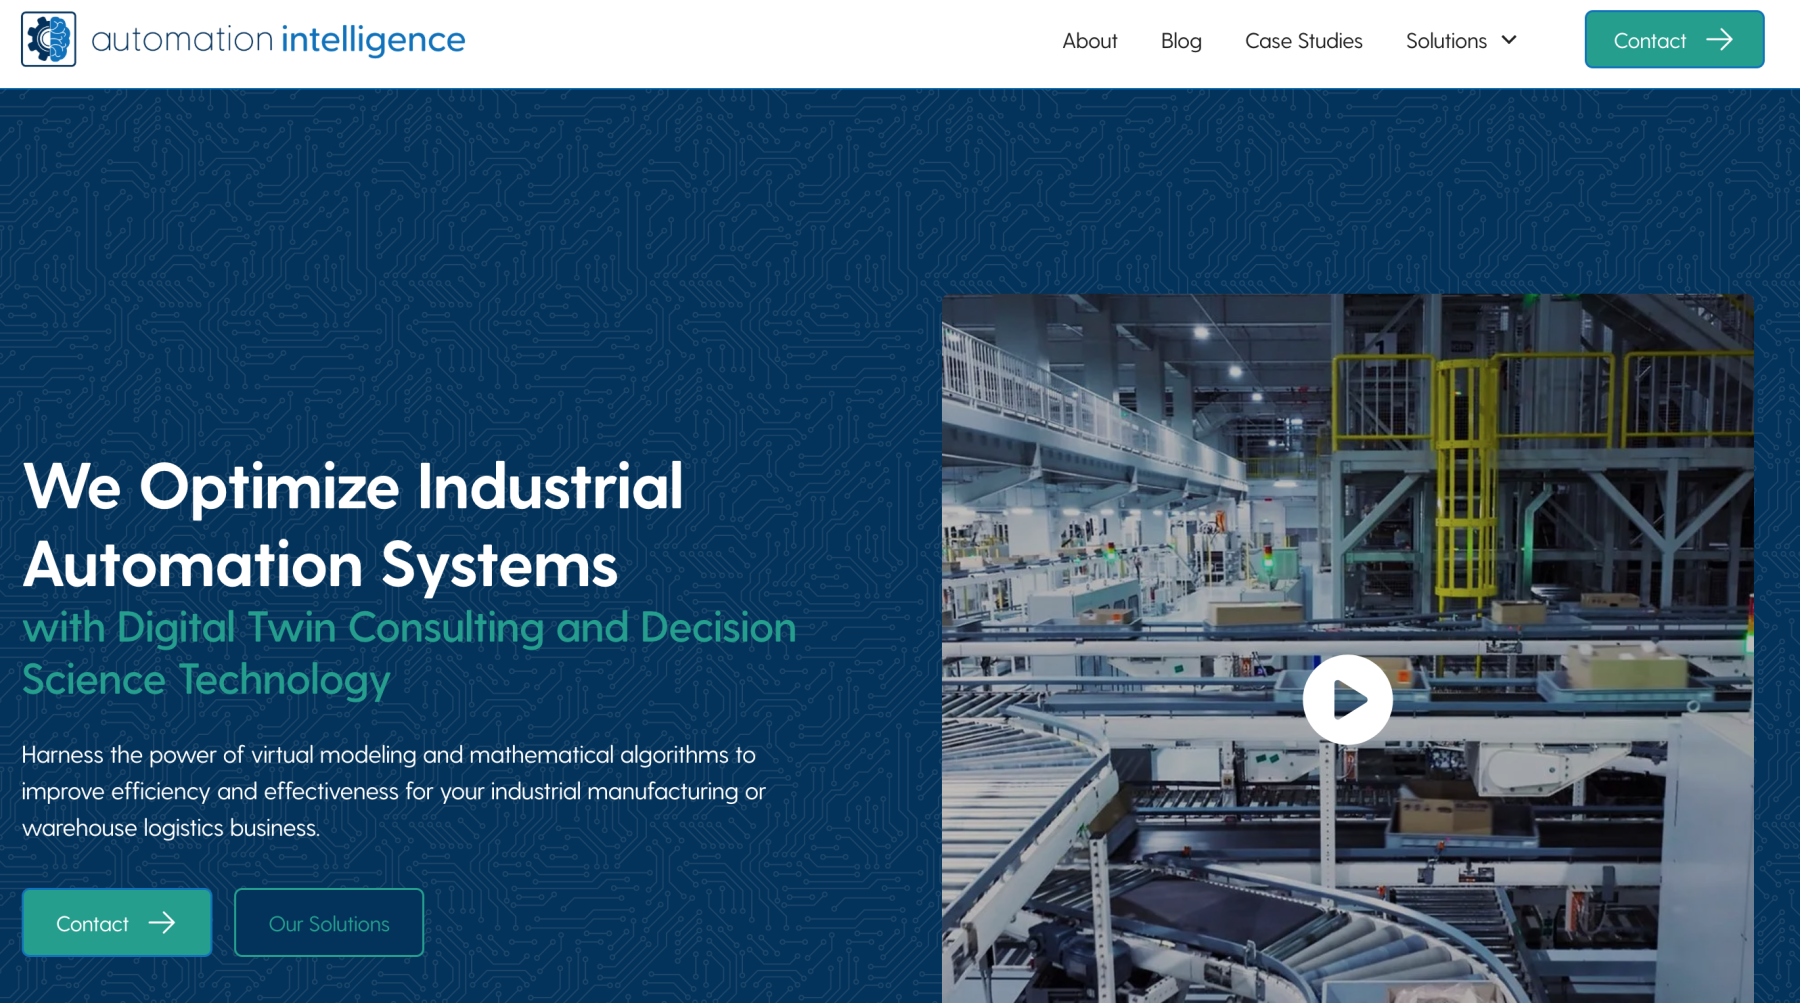Click the automation intelligence wordmark
Viewport: 1800px width, 1003px height.
click(277, 40)
